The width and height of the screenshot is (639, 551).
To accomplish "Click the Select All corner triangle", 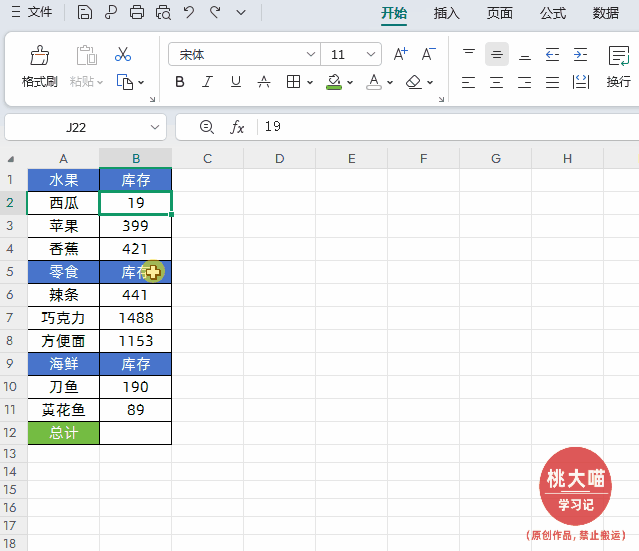I will pos(11,159).
